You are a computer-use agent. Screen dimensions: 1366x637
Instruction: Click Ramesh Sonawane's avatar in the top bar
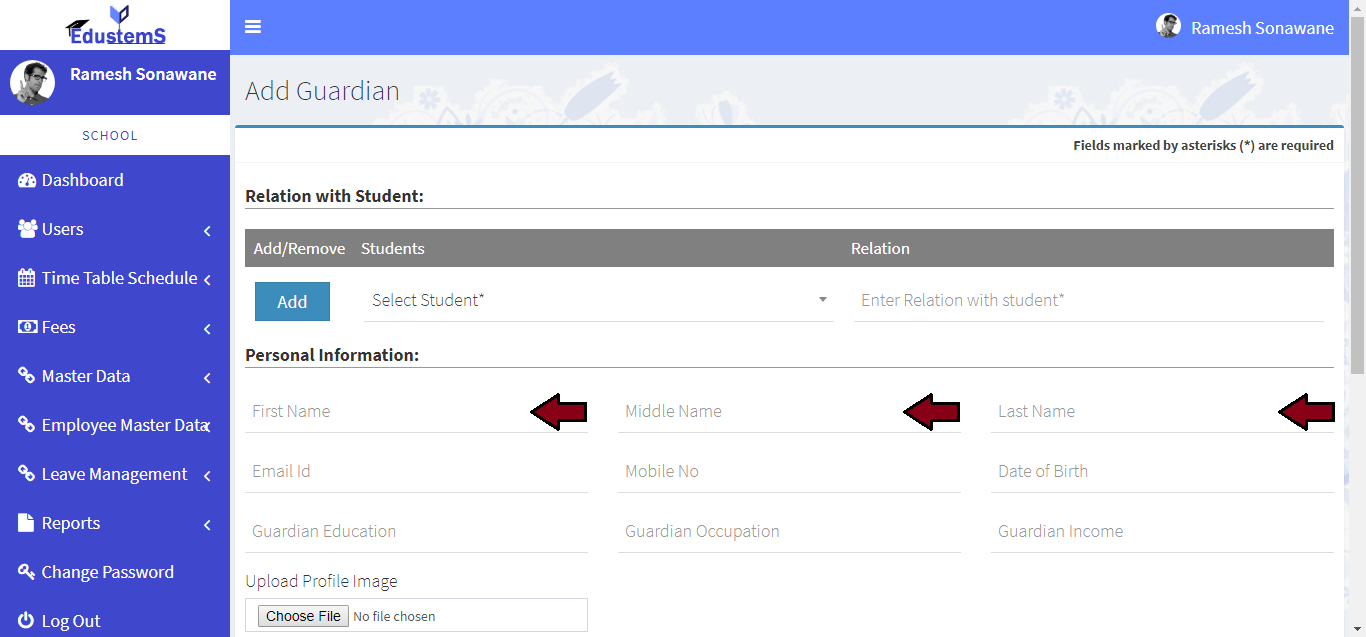(1168, 26)
